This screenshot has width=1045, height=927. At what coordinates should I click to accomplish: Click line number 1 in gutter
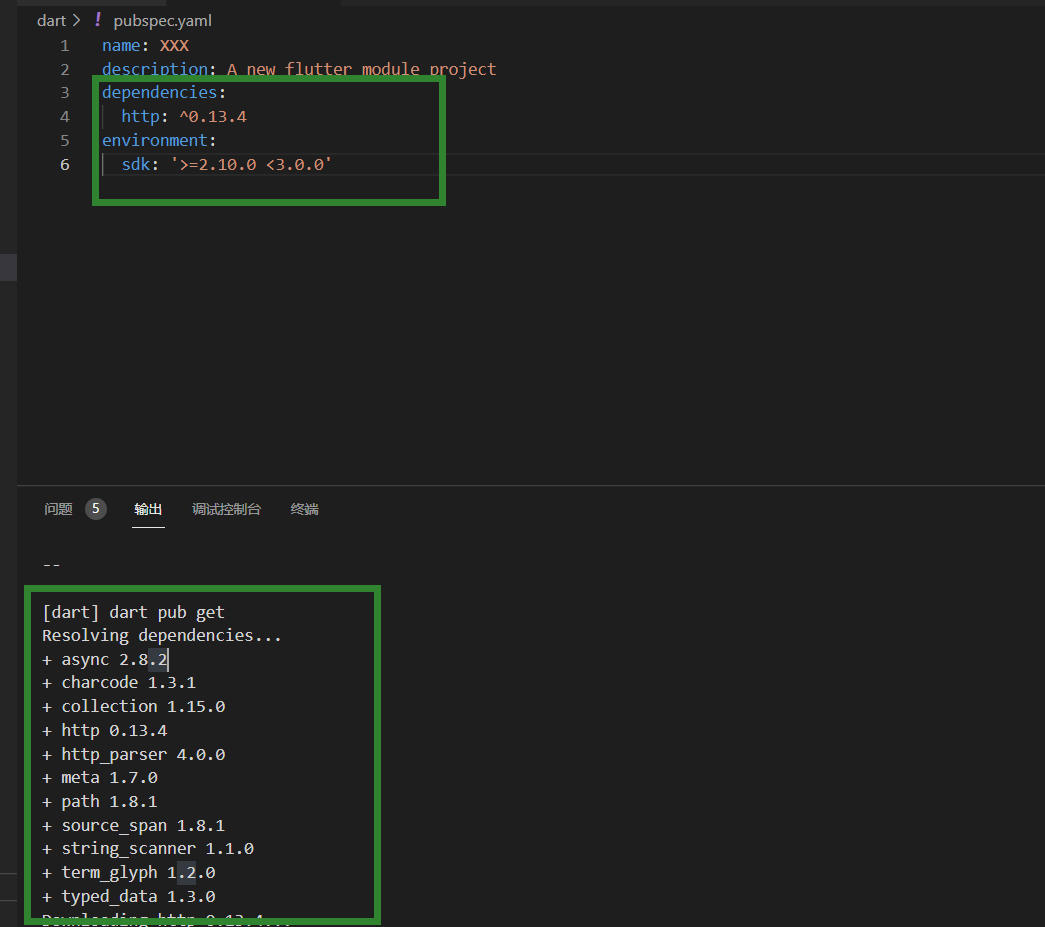pos(65,46)
